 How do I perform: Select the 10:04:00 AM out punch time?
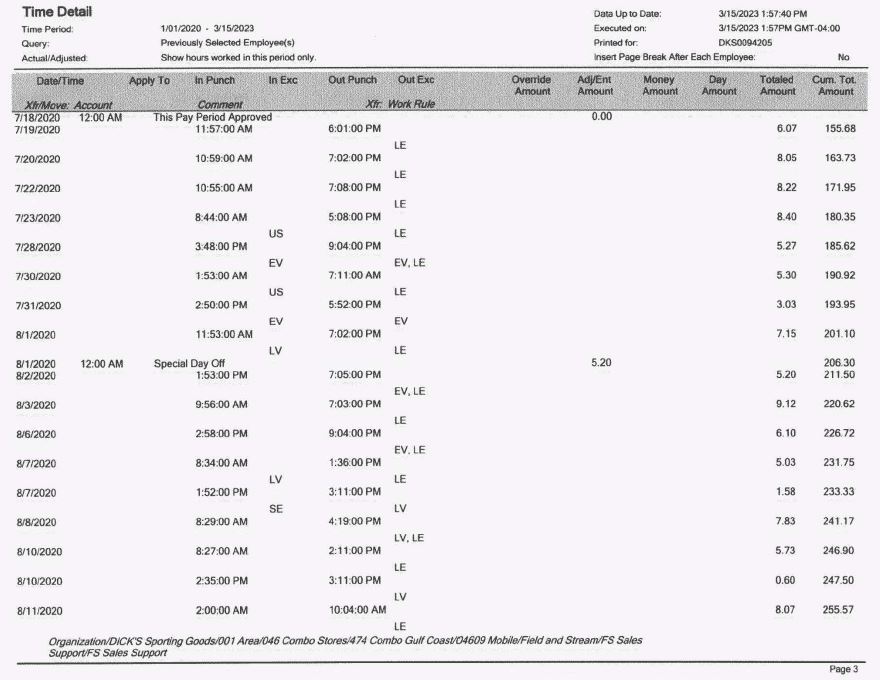point(357,608)
